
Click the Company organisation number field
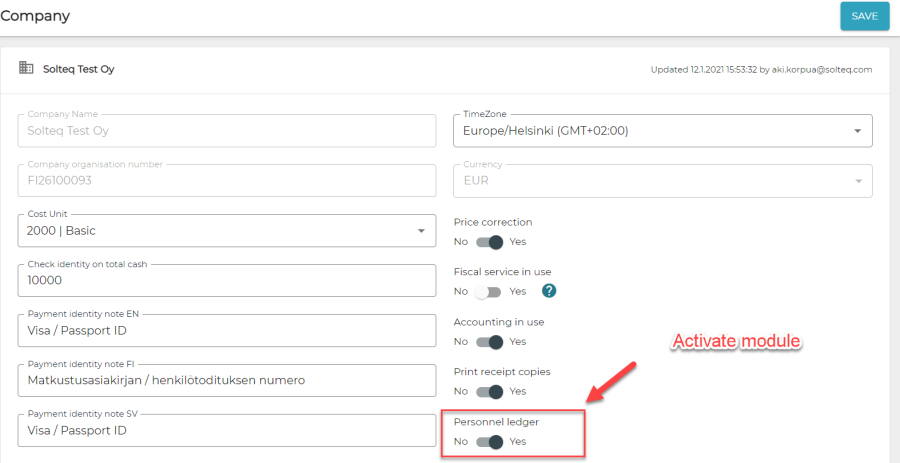point(227,181)
